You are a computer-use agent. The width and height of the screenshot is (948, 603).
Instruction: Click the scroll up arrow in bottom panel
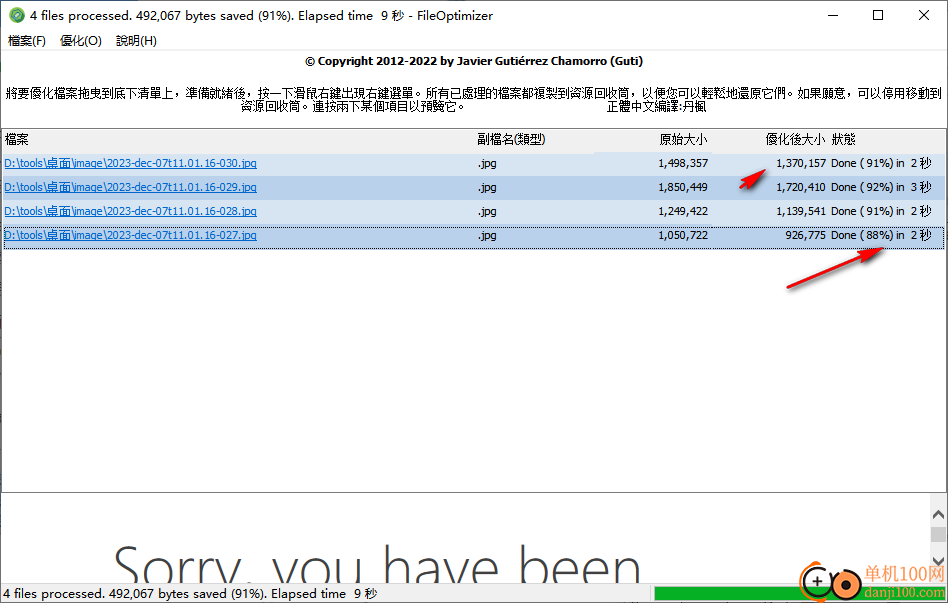(x=938, y=515)
